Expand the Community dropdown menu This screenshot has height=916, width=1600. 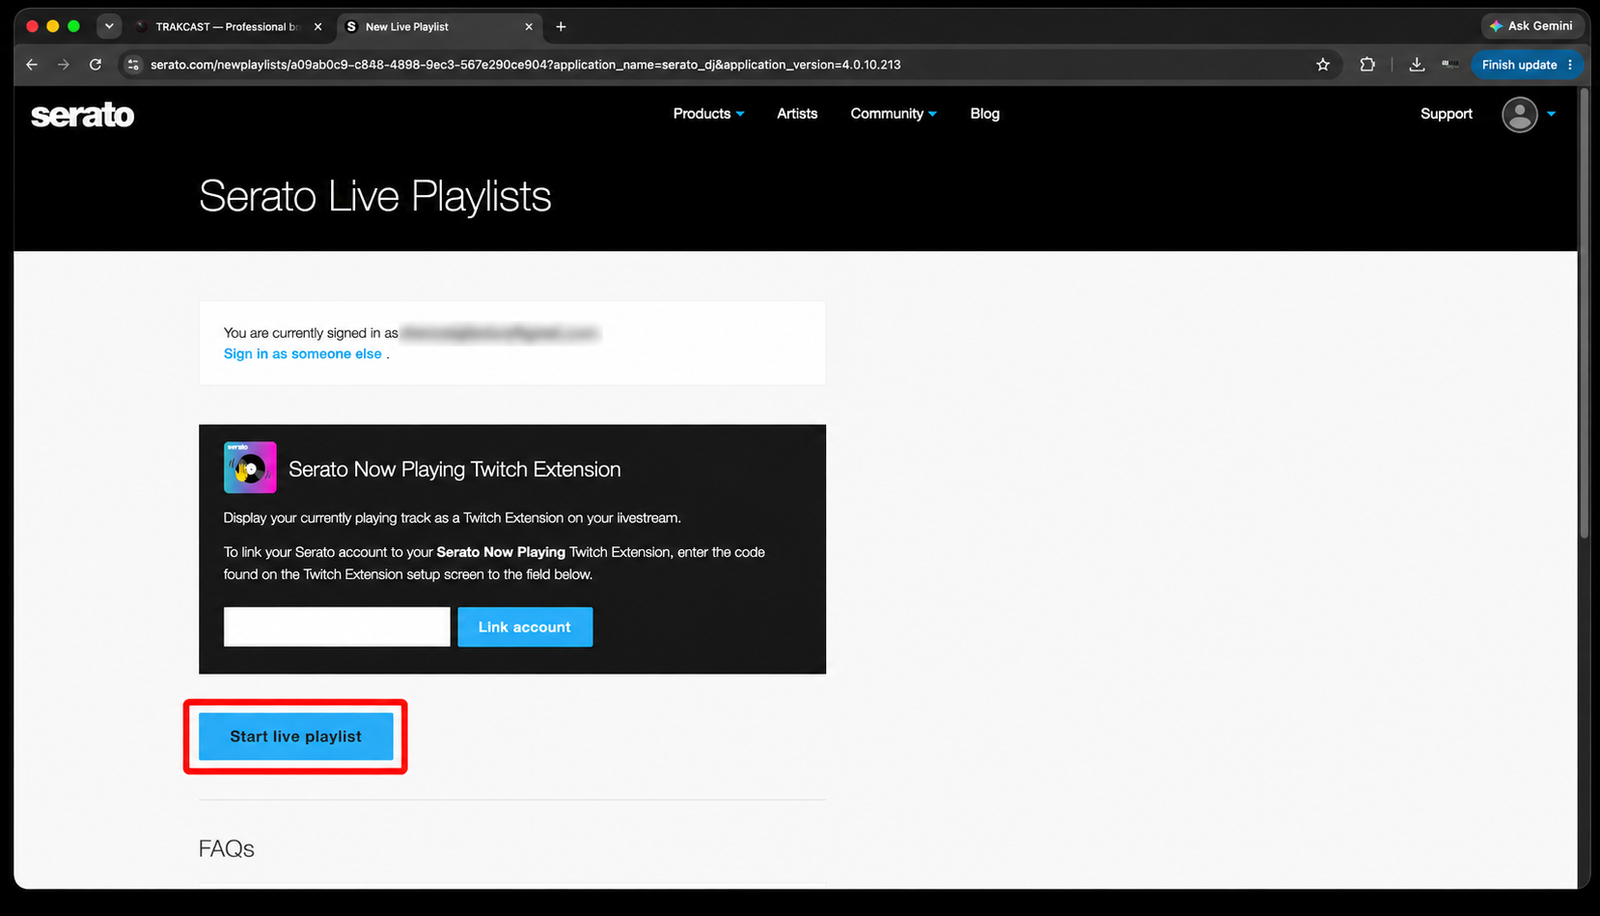click(893, 114)
